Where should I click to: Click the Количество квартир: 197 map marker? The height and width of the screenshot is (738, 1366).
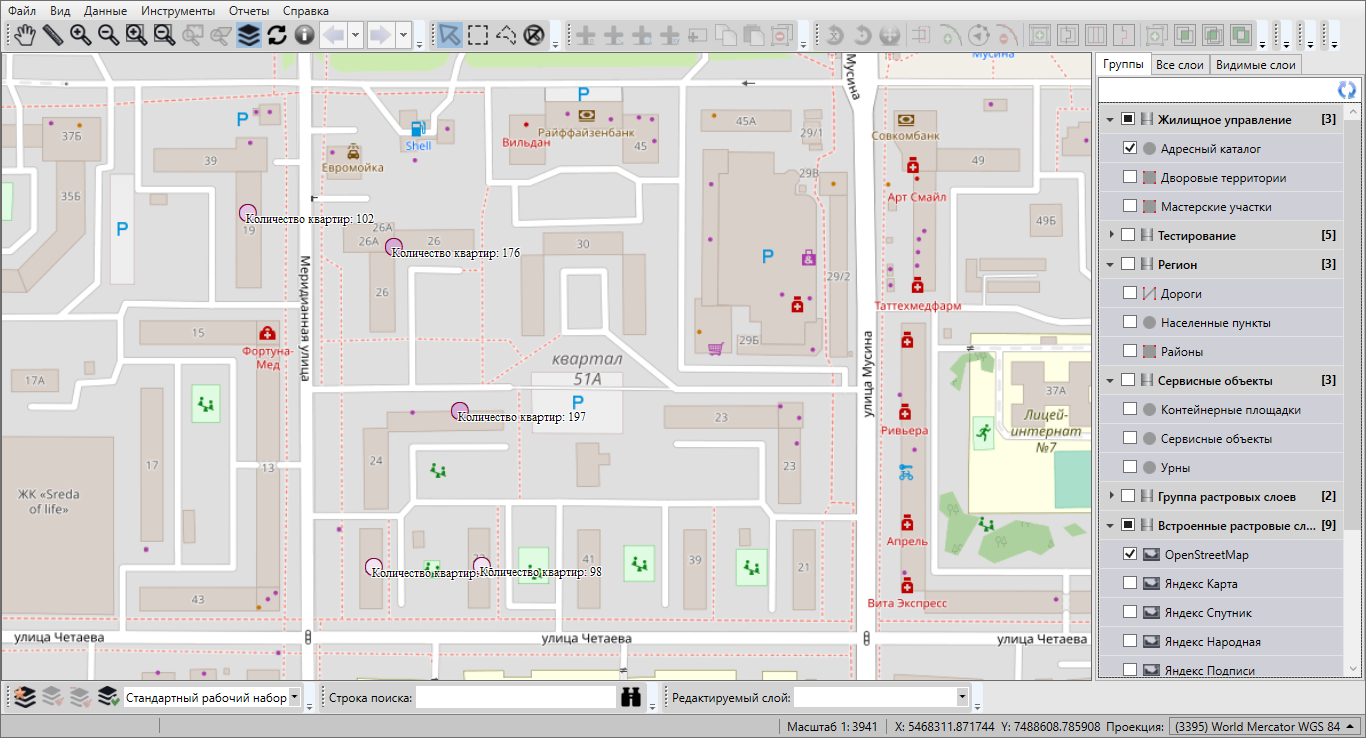click(x=460, y=410)
